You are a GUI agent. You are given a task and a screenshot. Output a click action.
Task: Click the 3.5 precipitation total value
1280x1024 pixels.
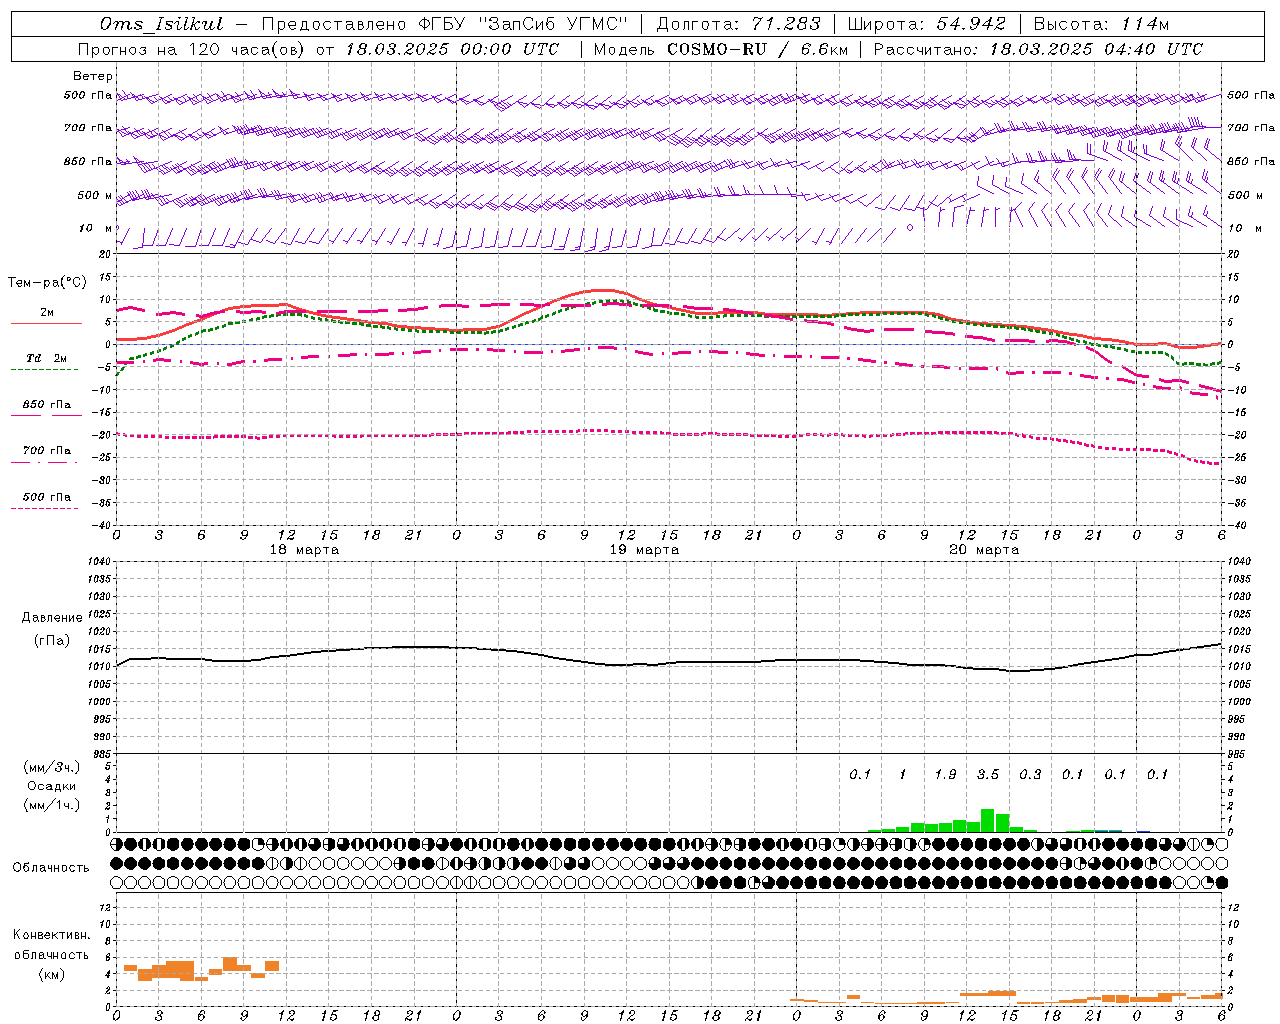[x=988, y=774]
